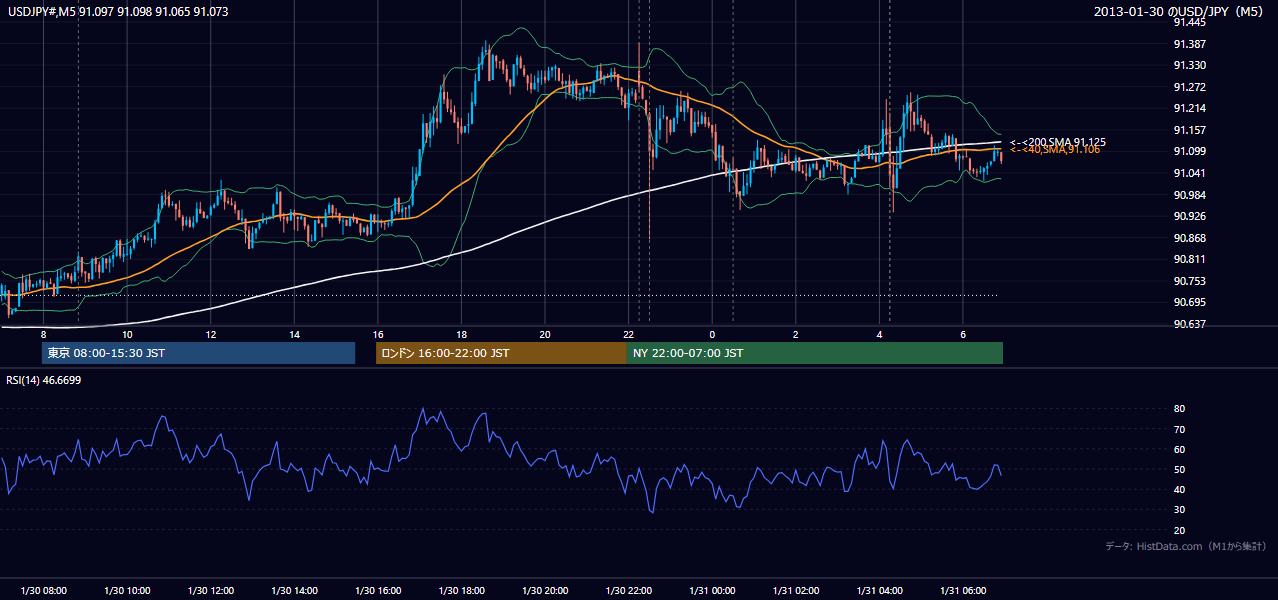The width and height of the screenshot is (1278, 600).
Task: Click RSI scale value 50
Action: pos(1180,470)
